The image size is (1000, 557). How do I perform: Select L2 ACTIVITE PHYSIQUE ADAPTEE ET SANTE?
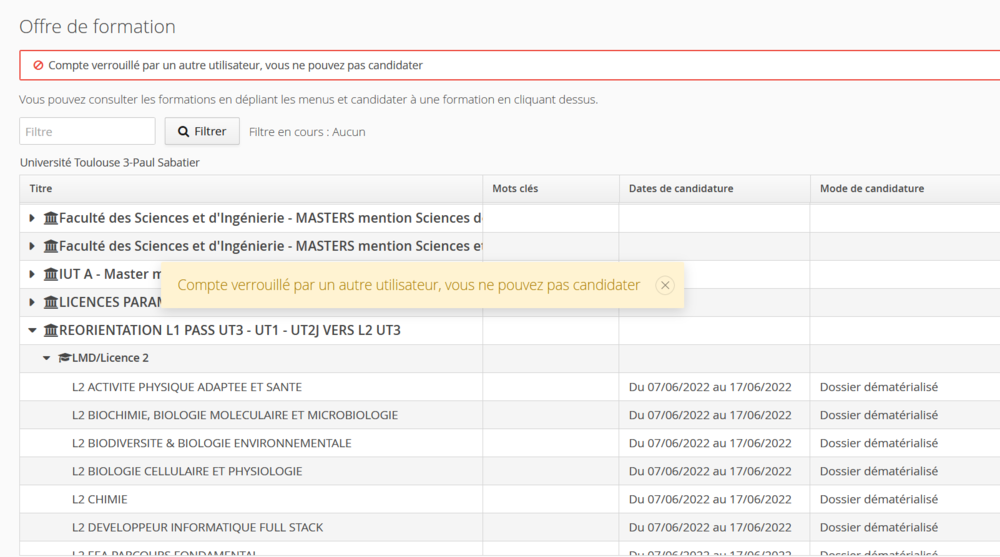pos(187,387)
